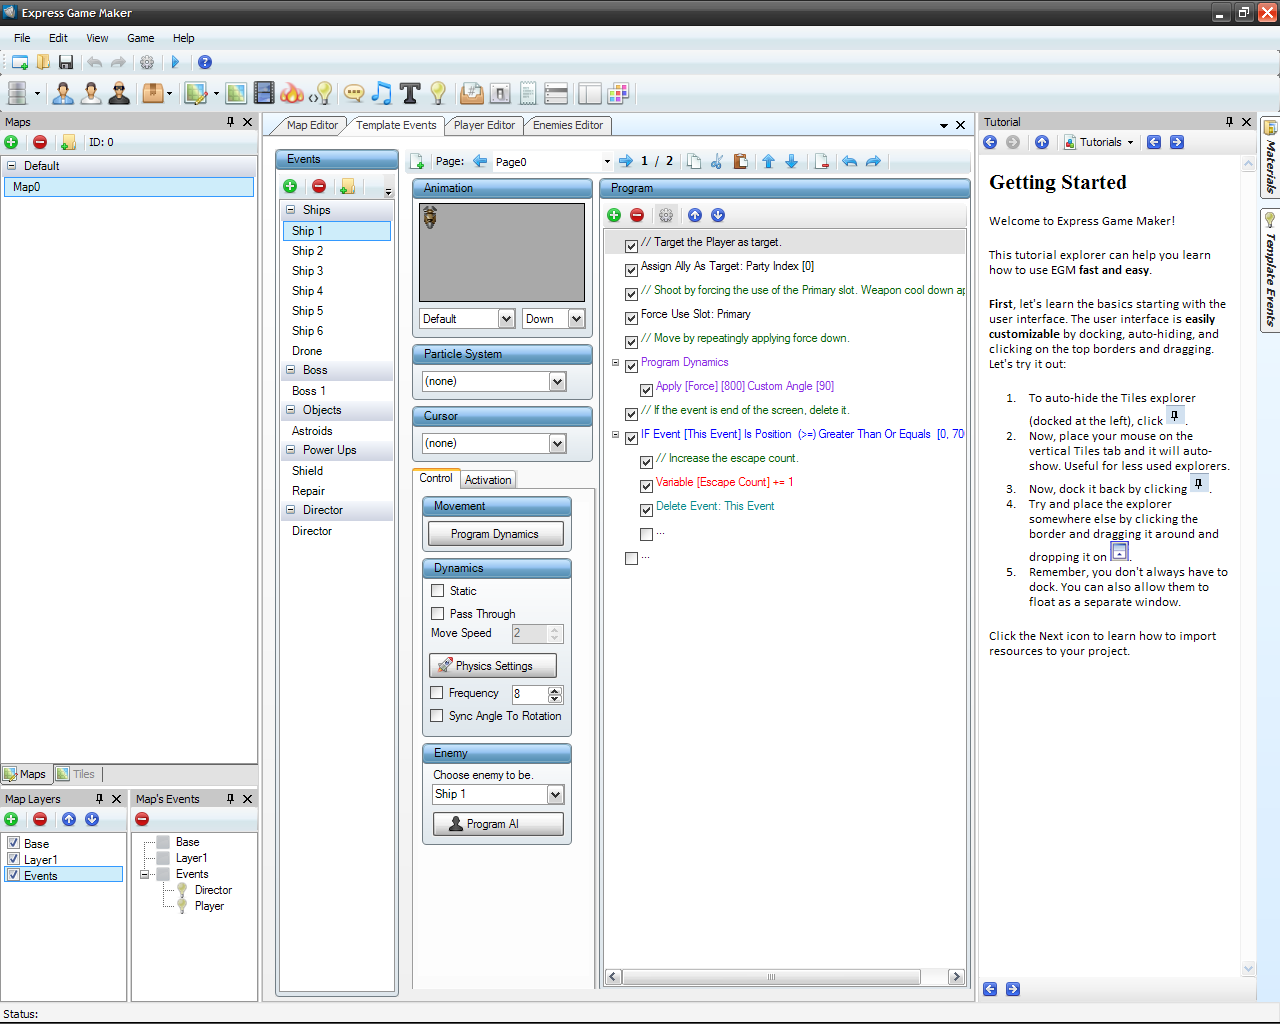This screenshot has height=1024, width=1280.
Task: Open the package box items icon
Action: point(152,93)
